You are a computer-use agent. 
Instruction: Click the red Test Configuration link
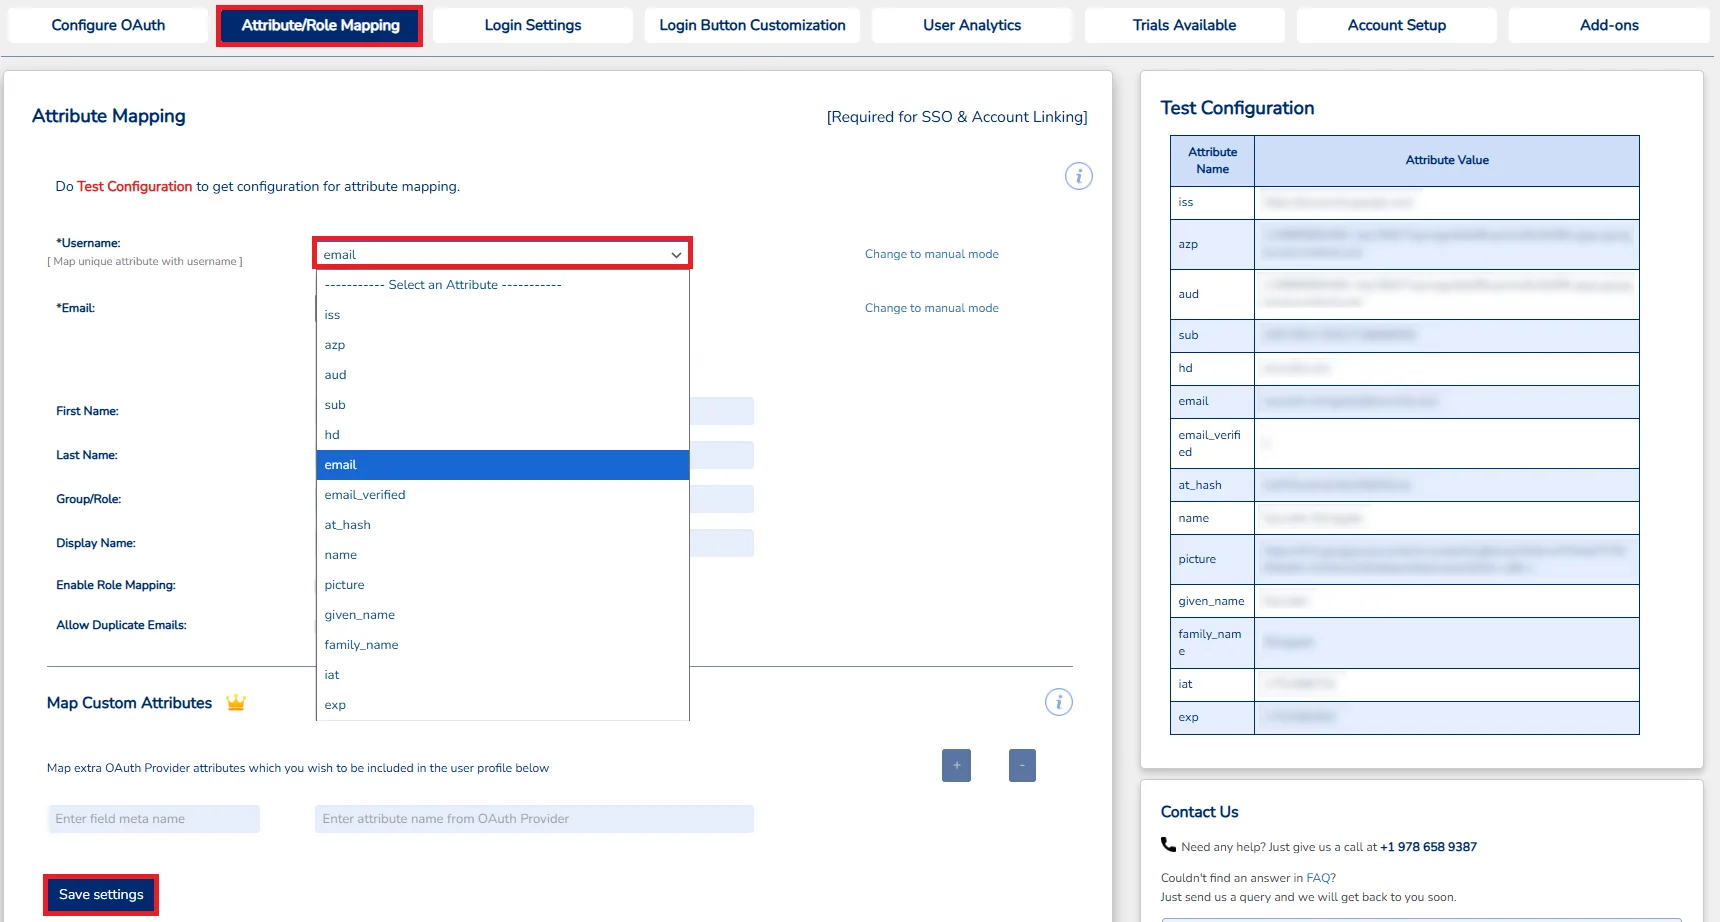click(x=134, y=186)
